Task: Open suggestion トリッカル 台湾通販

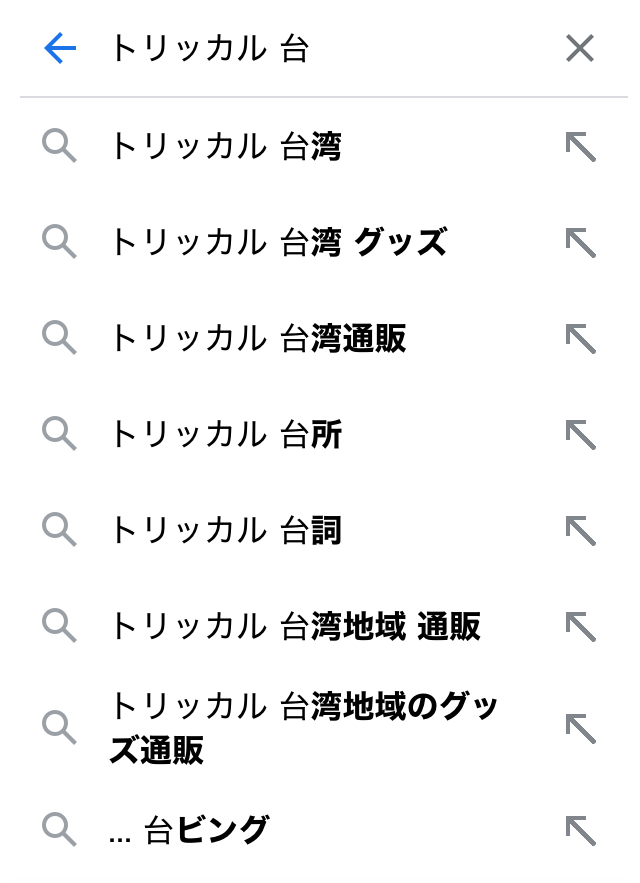Action: click(x=258, y=339)
